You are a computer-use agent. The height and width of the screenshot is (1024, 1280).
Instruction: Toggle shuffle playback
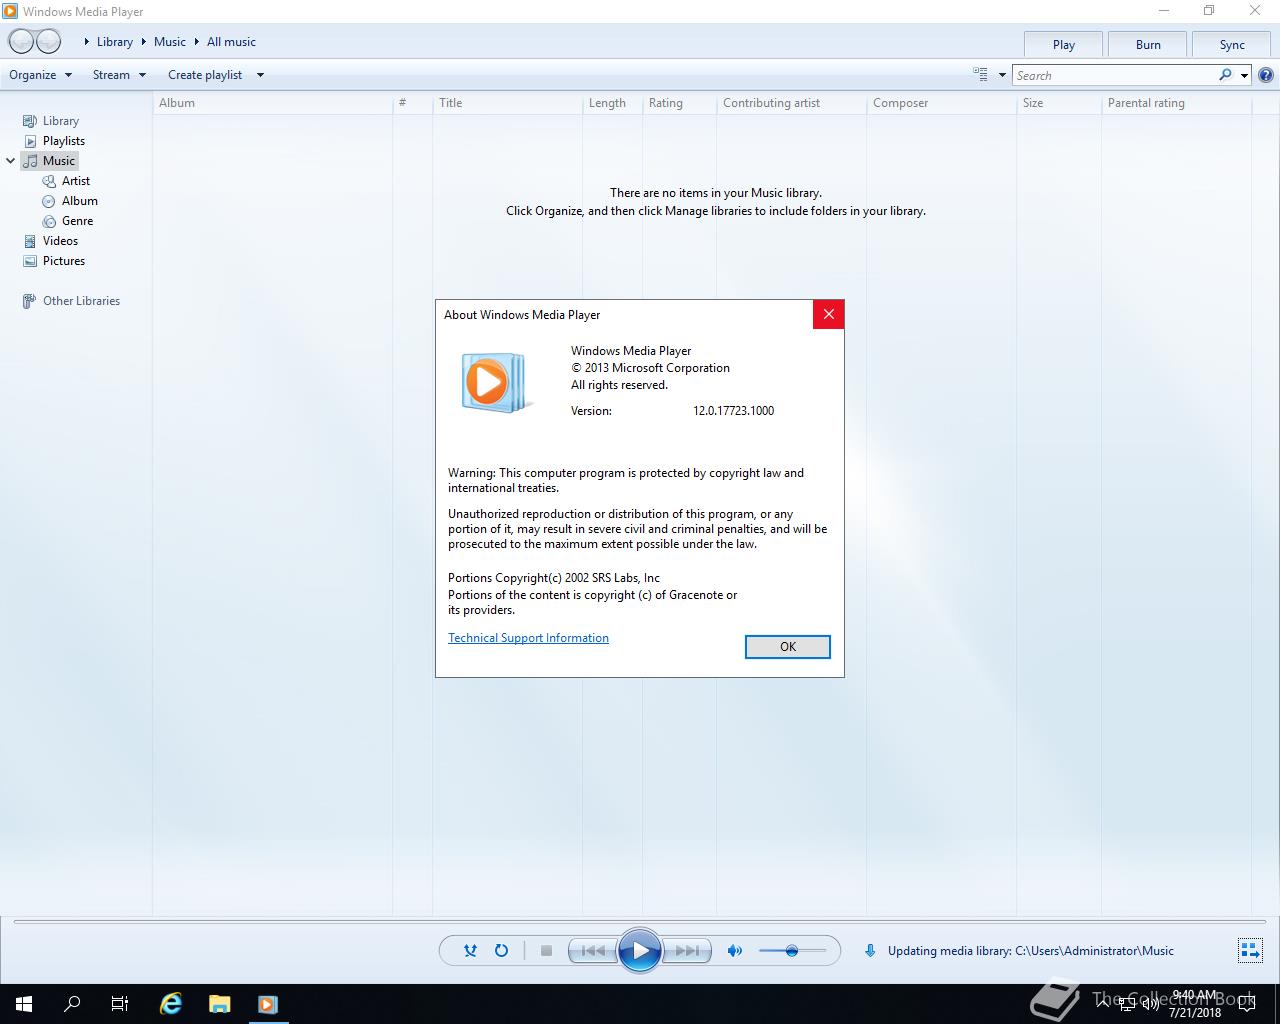[470, 951]
